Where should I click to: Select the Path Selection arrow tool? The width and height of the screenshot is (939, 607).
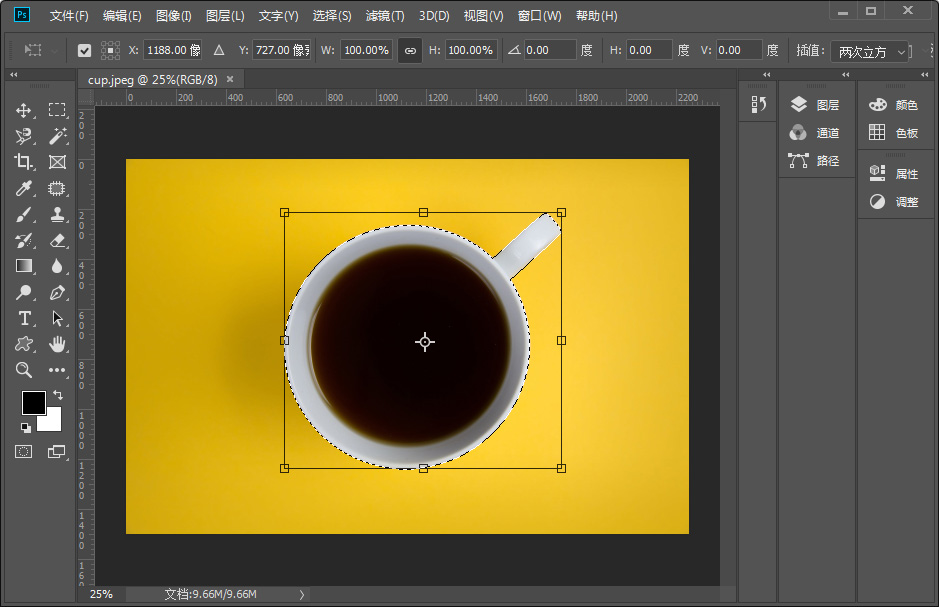coord(57,318)
